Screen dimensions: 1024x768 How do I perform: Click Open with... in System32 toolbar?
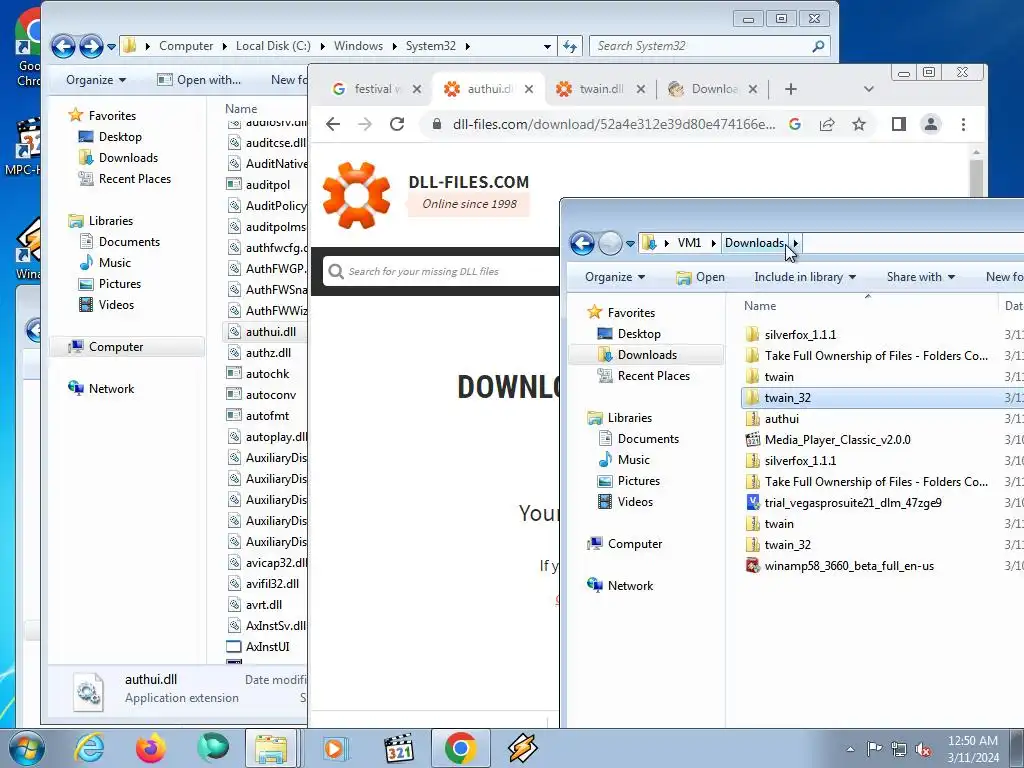click(199, 80)
